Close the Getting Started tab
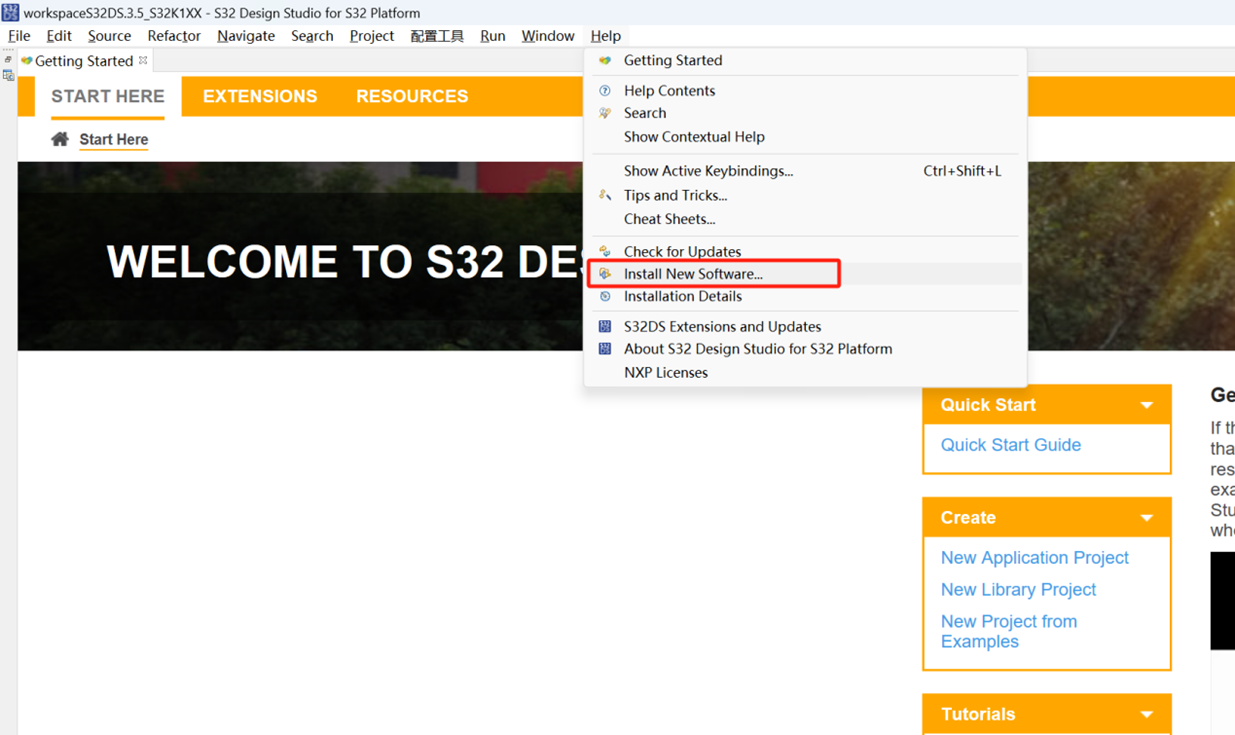 [143, 60]
